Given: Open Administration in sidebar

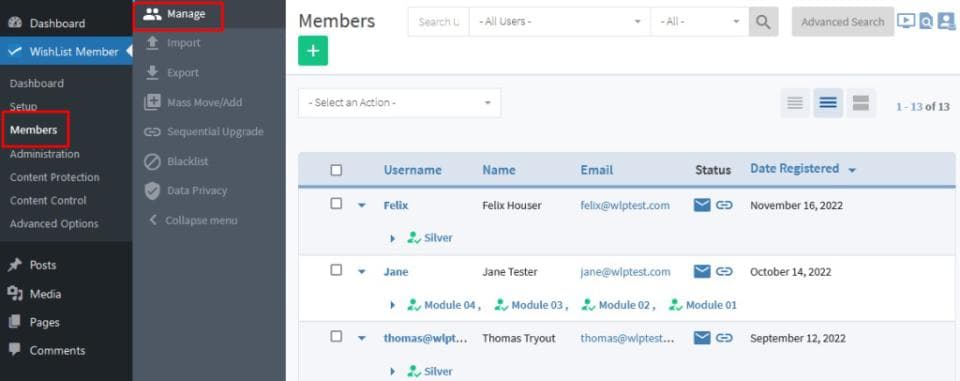Looking at the screenshot, I should point(44,154).
